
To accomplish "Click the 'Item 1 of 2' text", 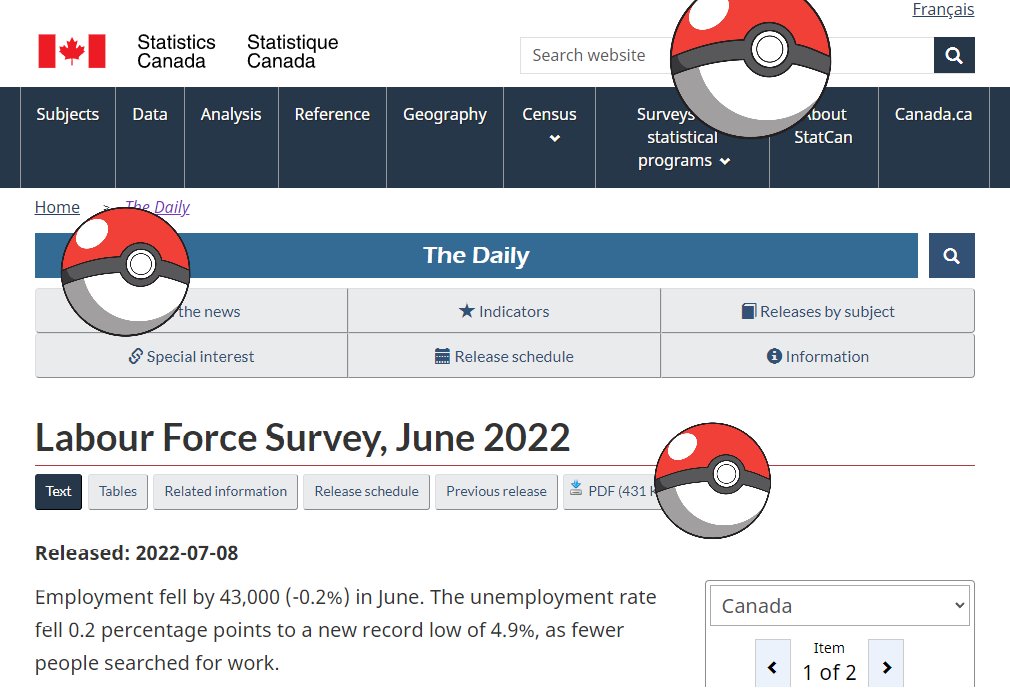I will (x=829, y=662).
